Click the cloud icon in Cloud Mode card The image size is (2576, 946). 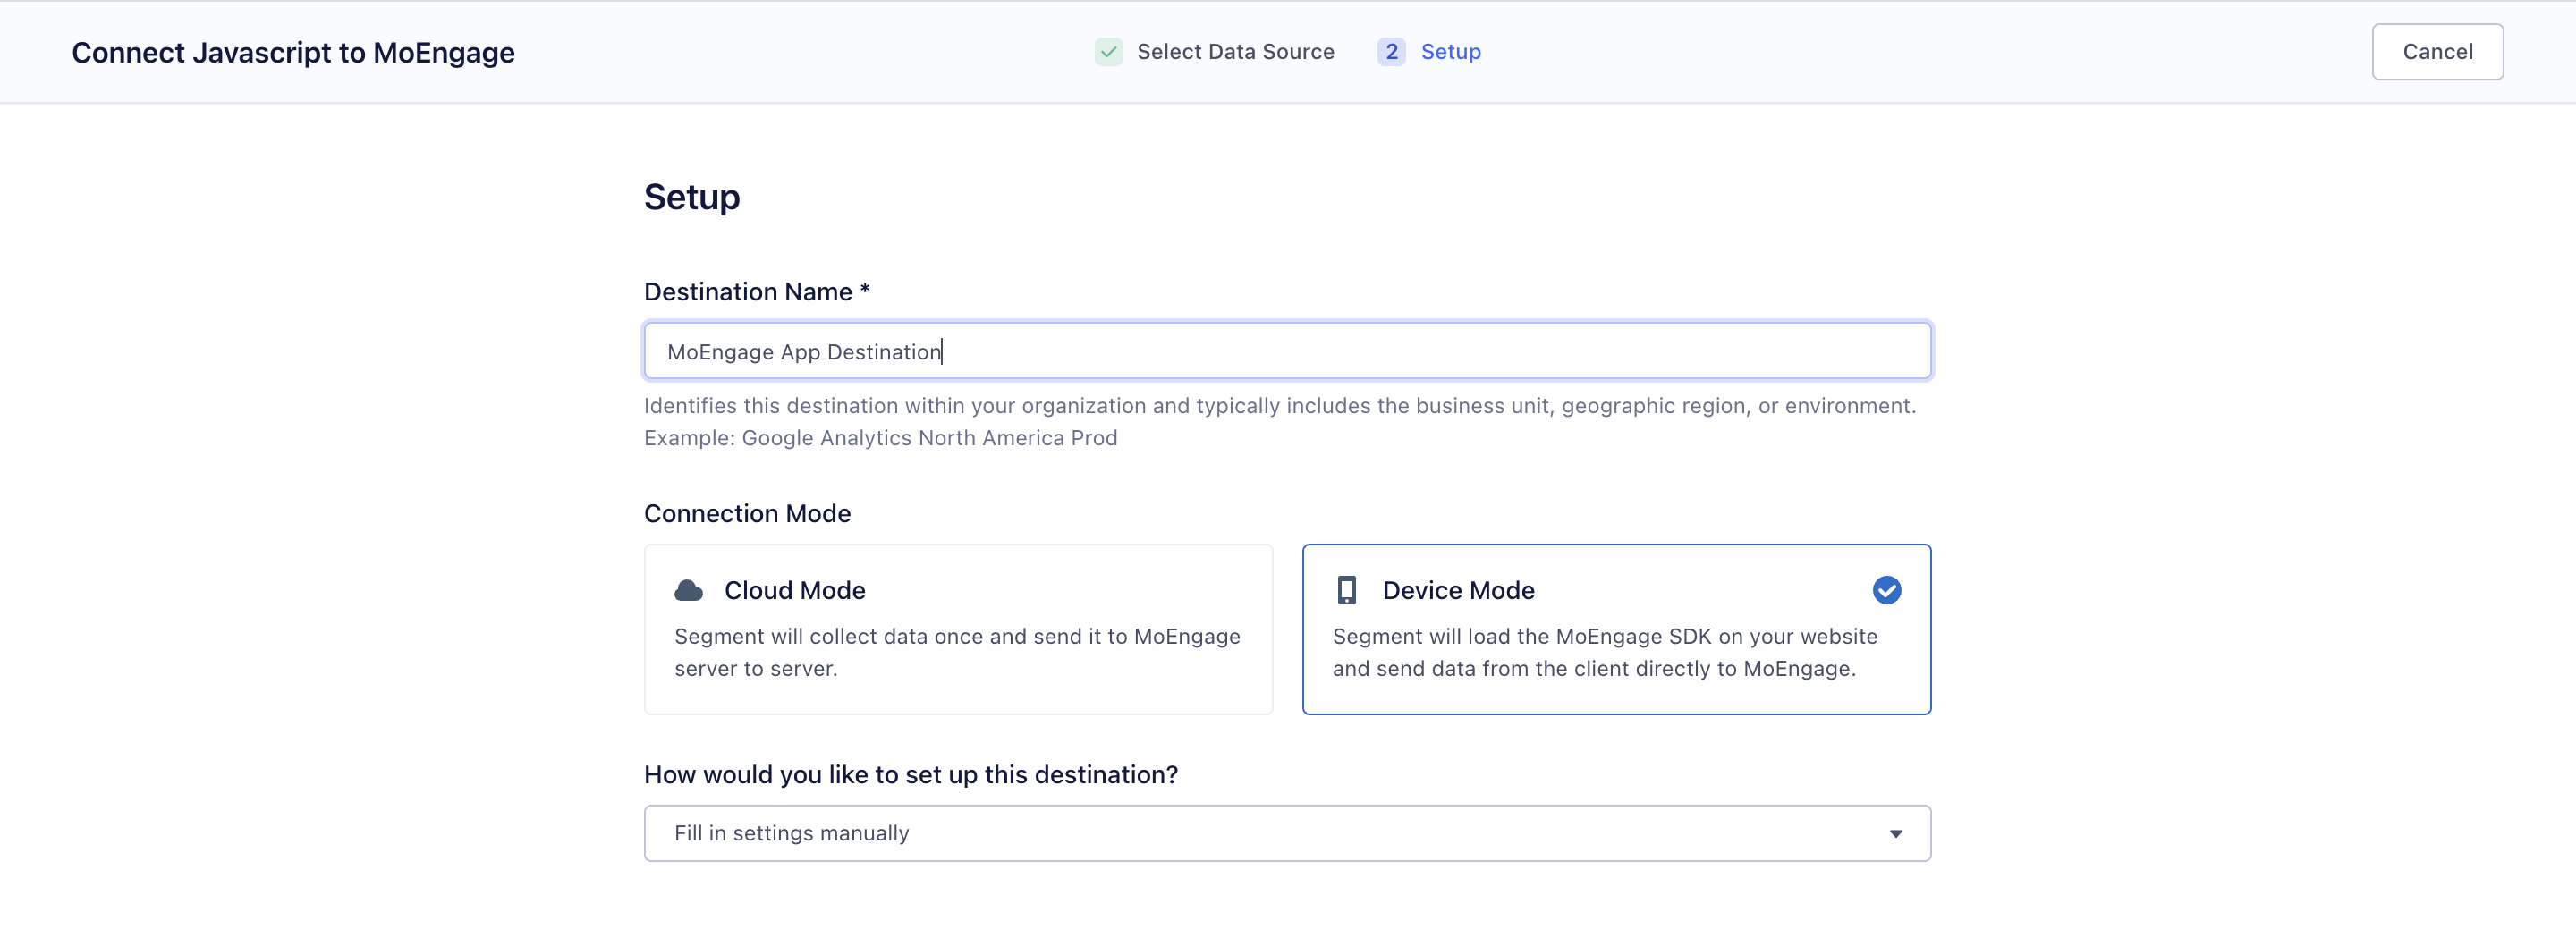coord(688,591)
